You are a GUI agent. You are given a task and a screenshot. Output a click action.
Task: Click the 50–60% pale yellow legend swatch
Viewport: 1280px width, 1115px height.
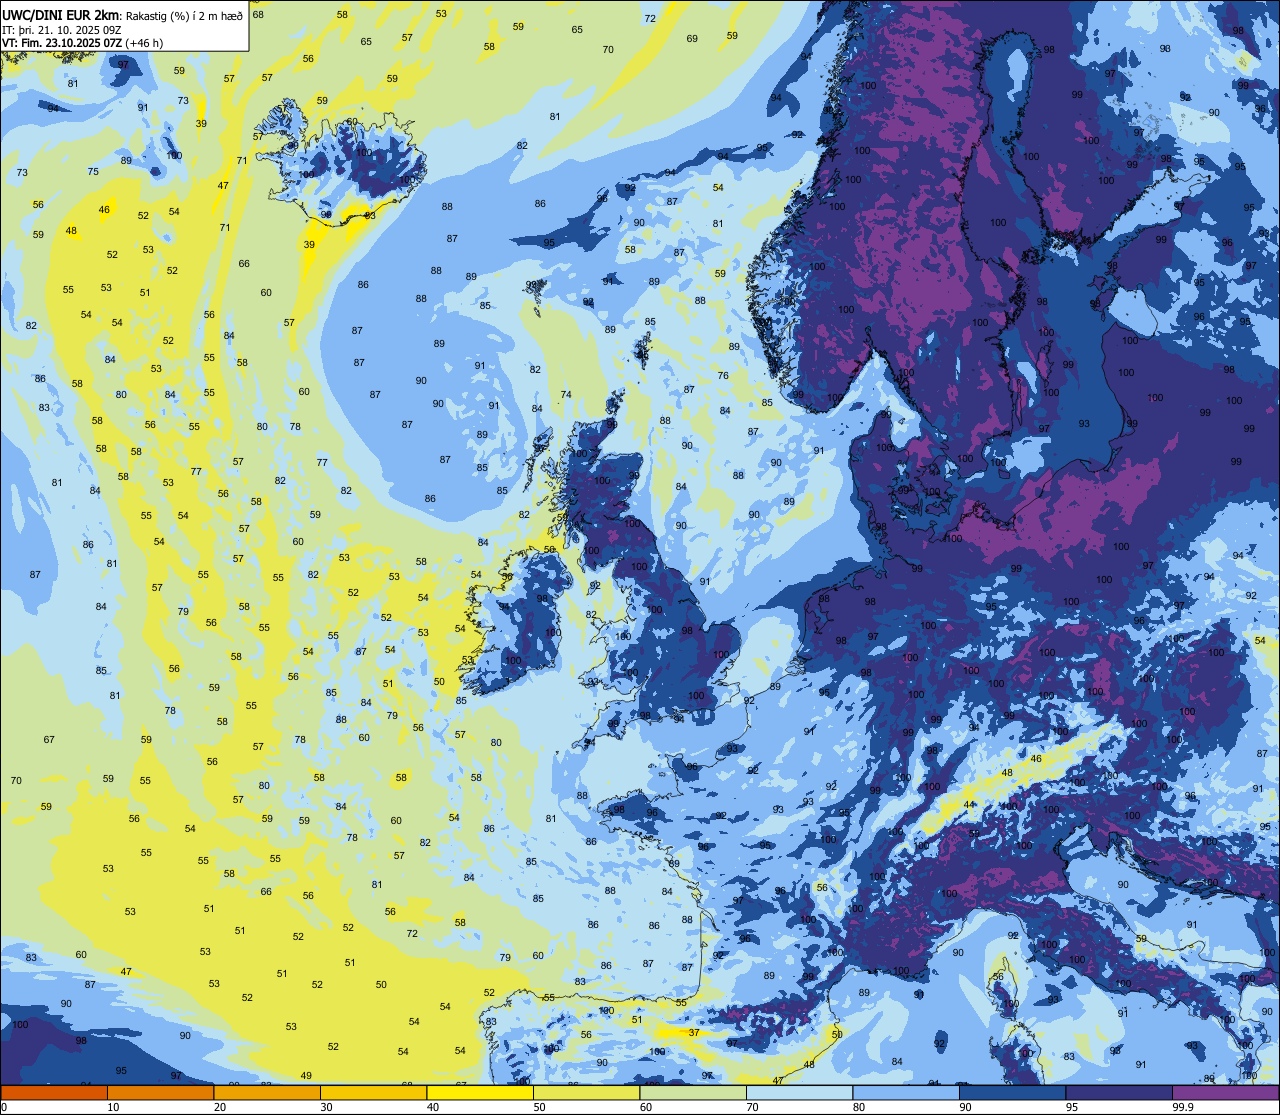point(586,1092)
